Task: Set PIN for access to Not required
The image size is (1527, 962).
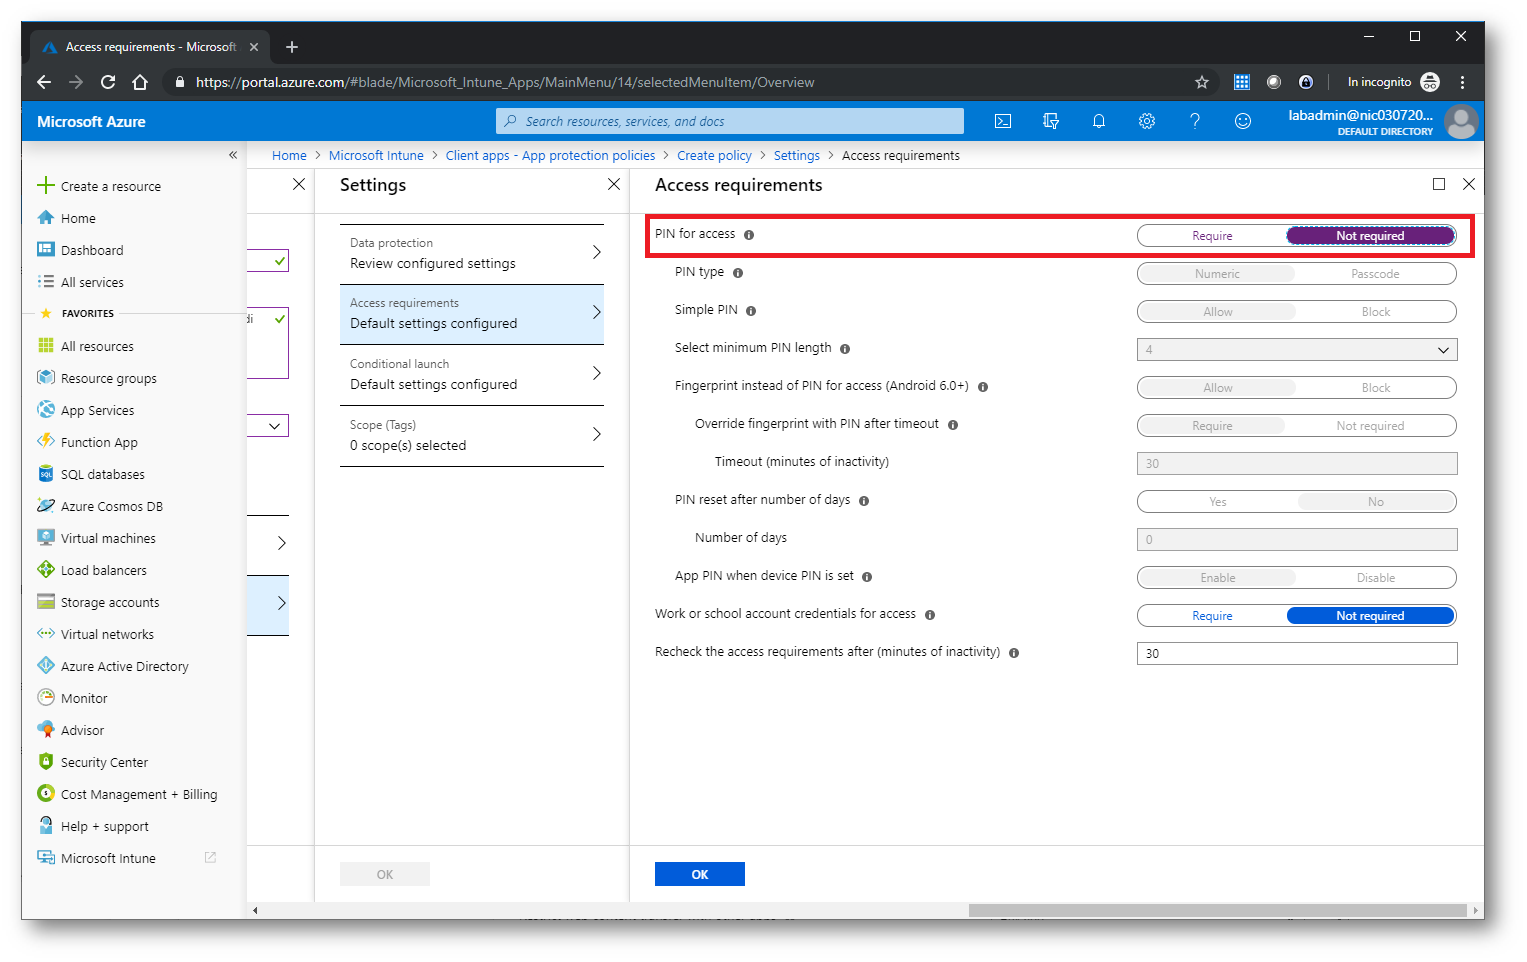Action: click(x=1370, y=236)
